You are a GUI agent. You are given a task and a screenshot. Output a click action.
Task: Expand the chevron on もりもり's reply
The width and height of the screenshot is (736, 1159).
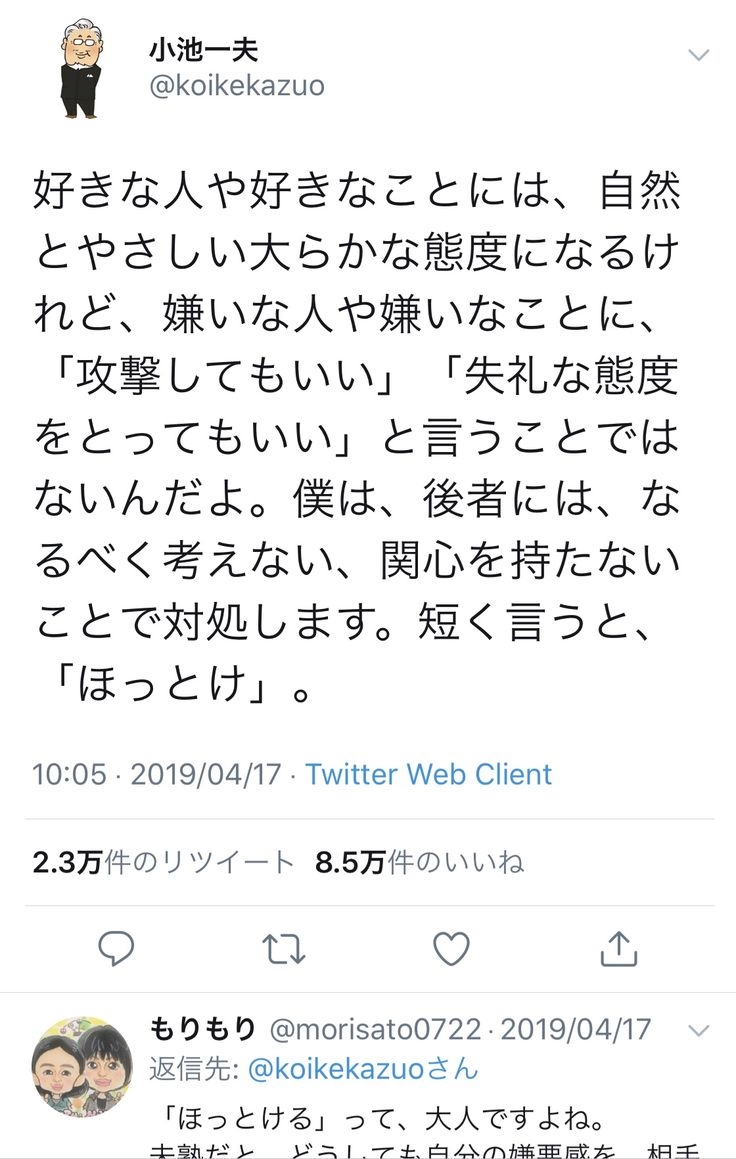[698, 1030]
